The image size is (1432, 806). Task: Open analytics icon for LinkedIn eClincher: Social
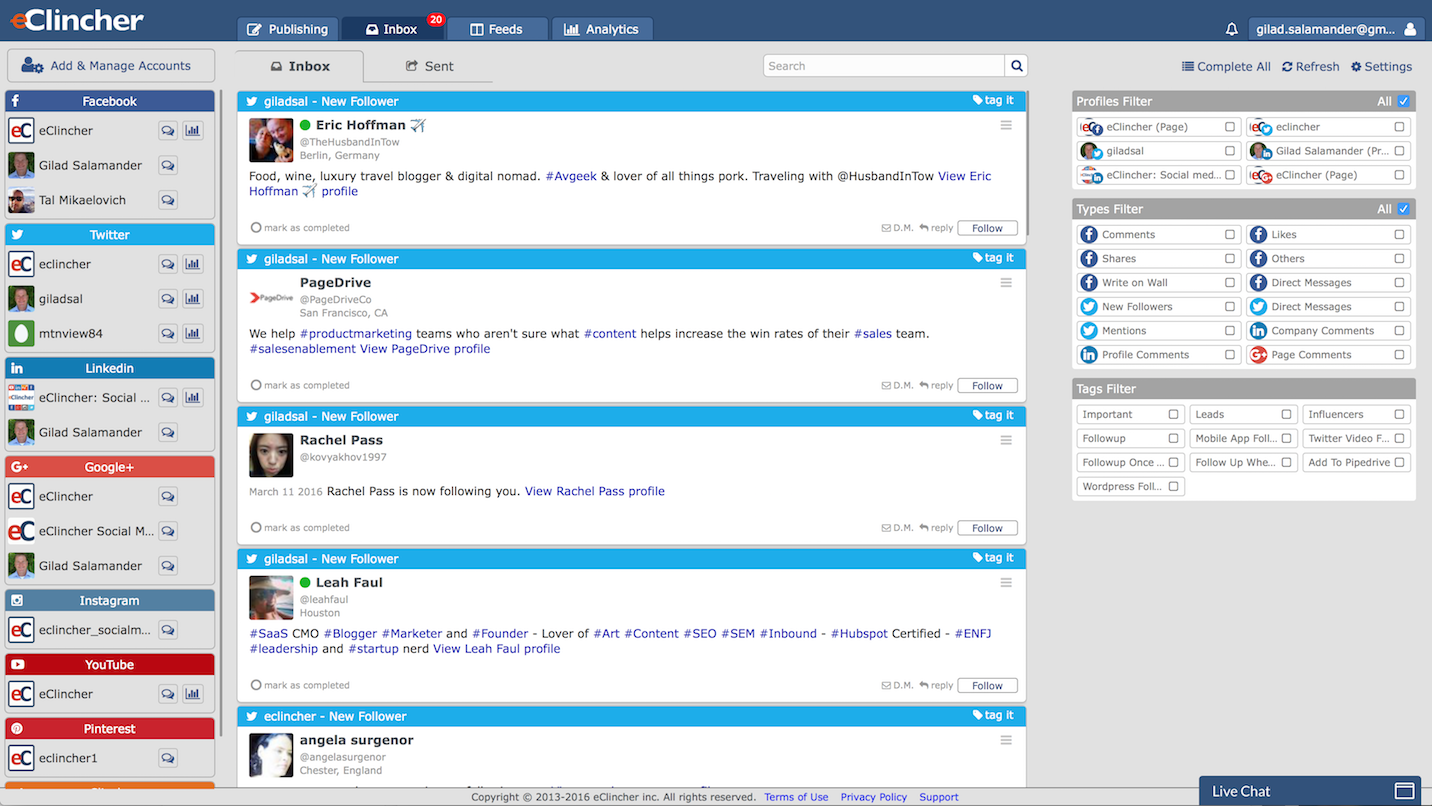coord(193,398)
